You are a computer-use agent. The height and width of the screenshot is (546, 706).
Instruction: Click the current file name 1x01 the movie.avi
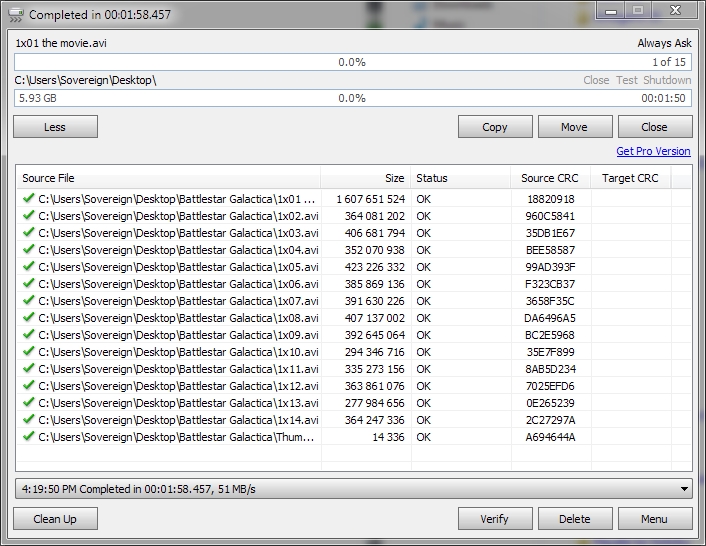click(x=61, y=43)
